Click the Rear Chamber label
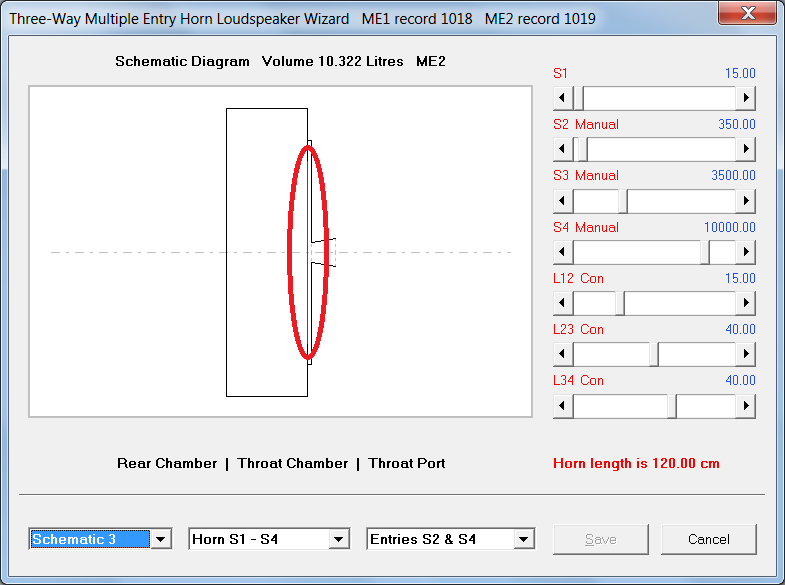Screen dimensions: 785x585 (167, 463)
